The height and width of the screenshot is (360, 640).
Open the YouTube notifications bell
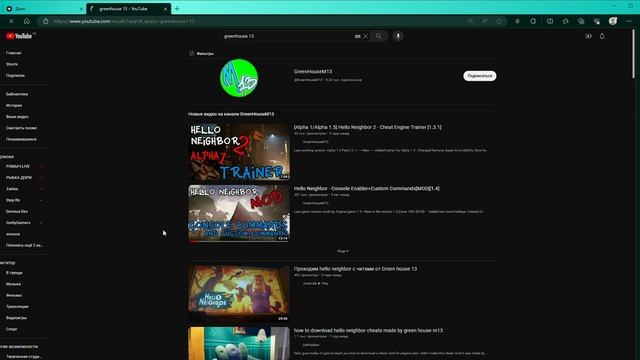point(602,36)
